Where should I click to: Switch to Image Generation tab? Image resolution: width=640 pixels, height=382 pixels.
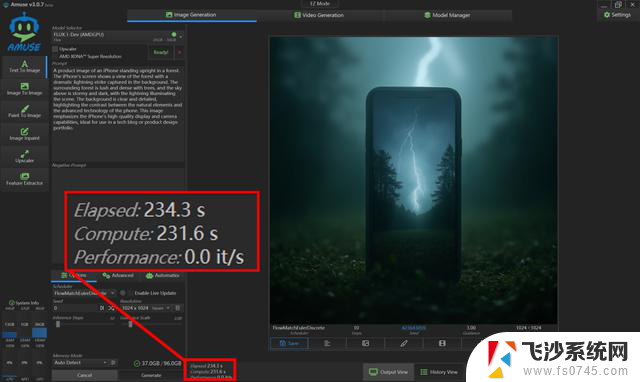192,15
